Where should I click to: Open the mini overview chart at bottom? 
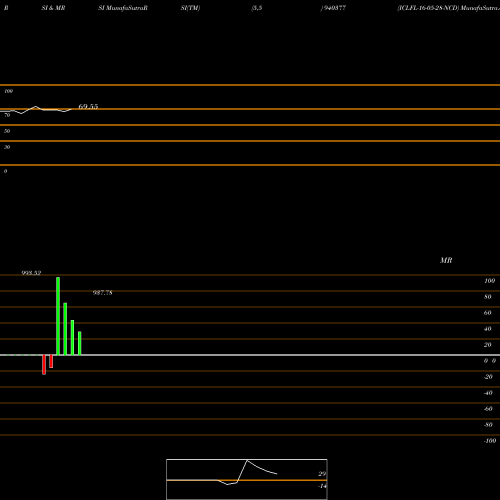coord(247,479)
